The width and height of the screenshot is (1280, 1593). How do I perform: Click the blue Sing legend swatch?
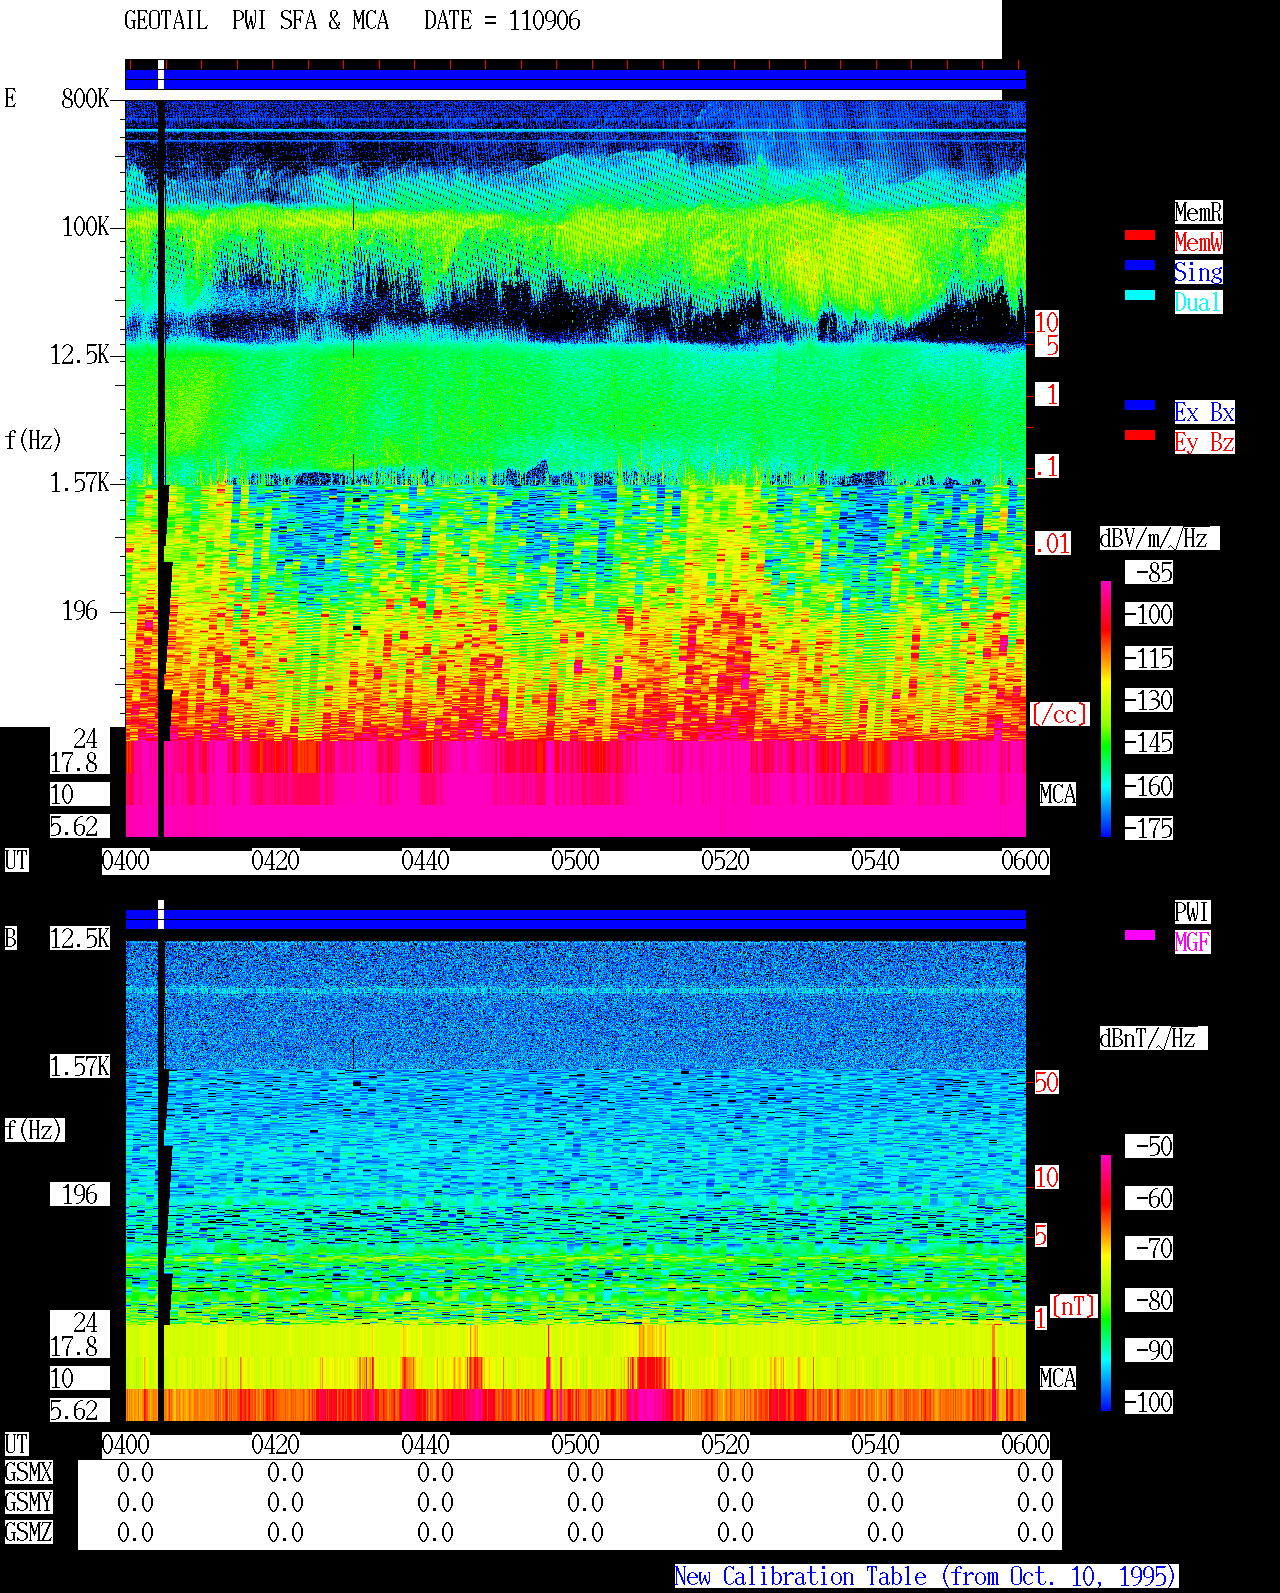1140,265
